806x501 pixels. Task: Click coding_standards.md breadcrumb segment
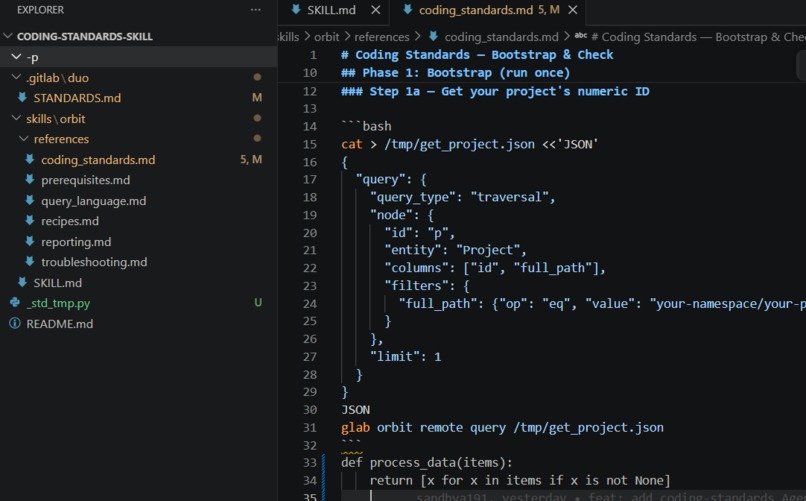(x=501, y=37)
